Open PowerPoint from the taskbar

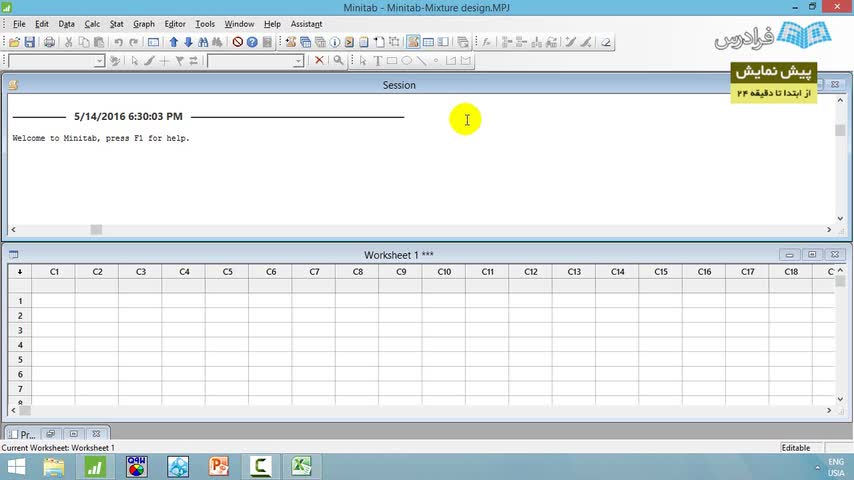coord(219,467)
